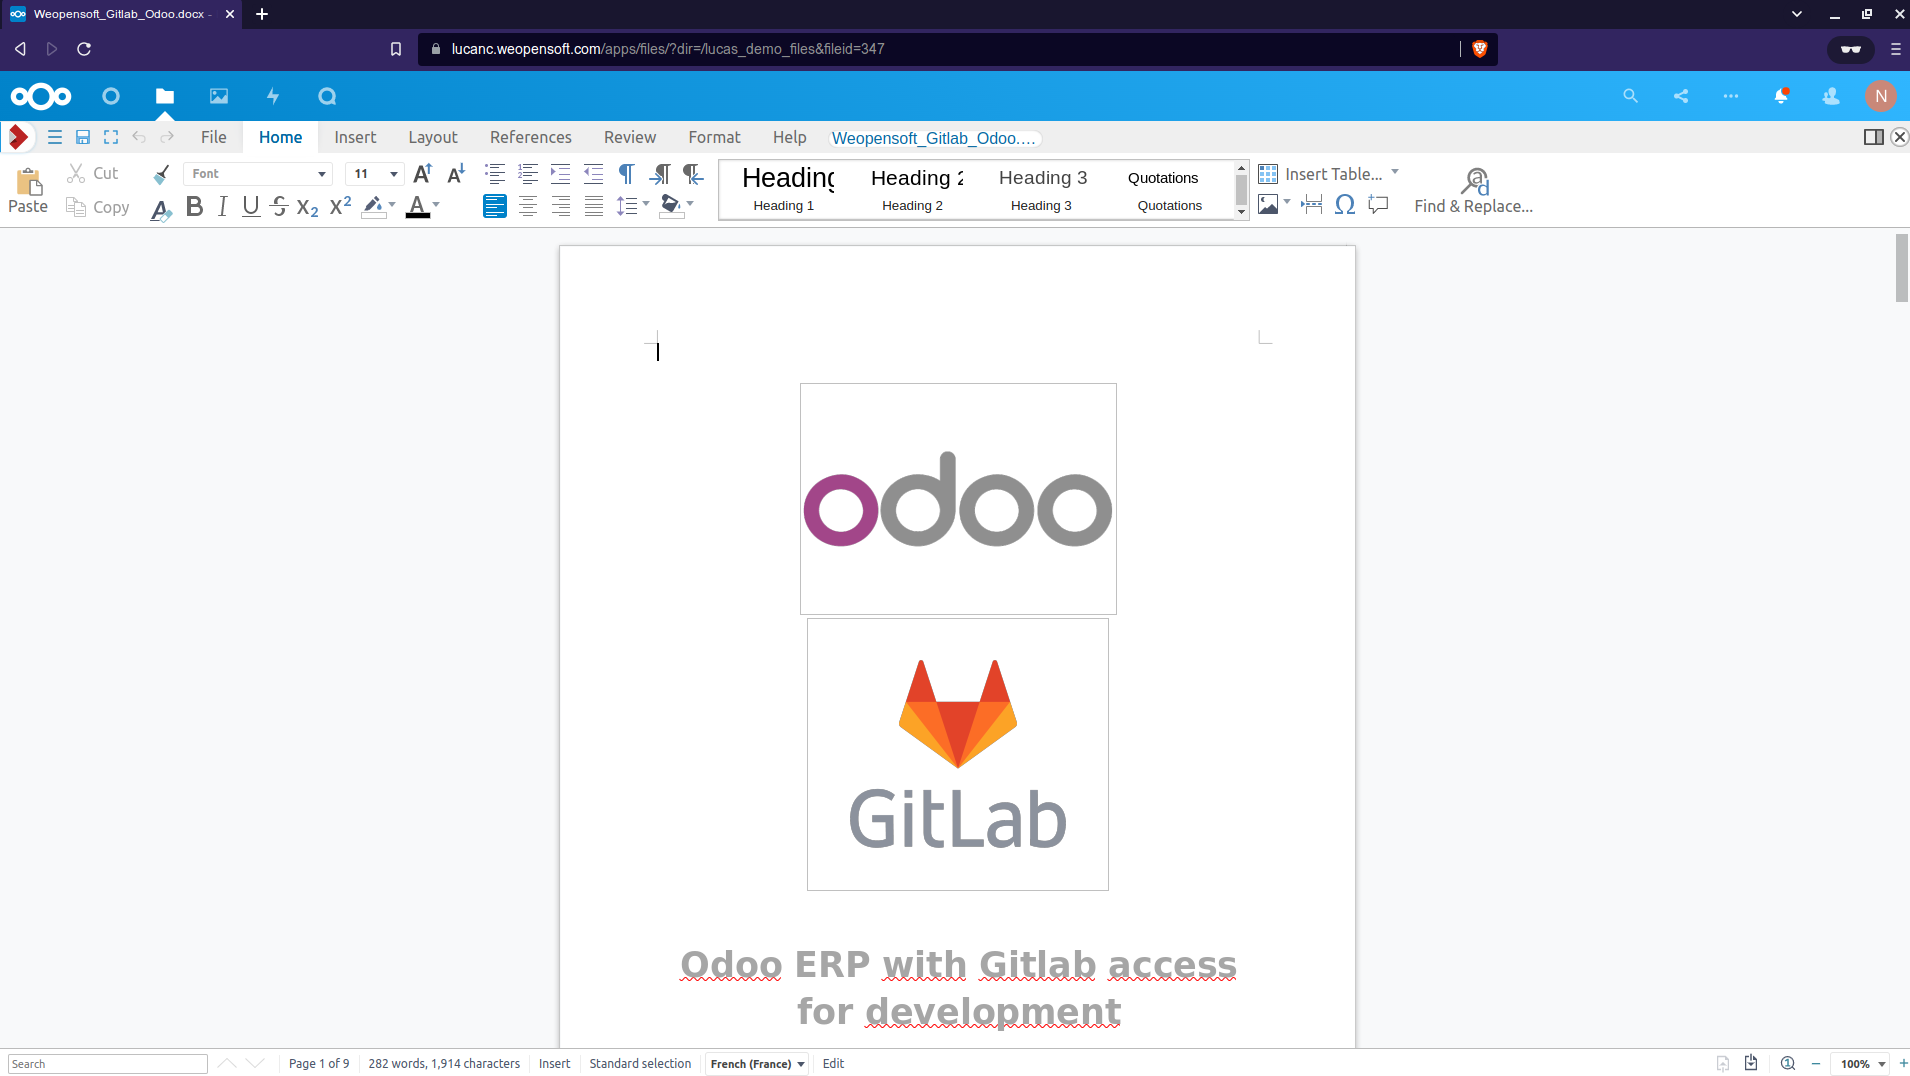Toggle underline formatting

point(251,207)
